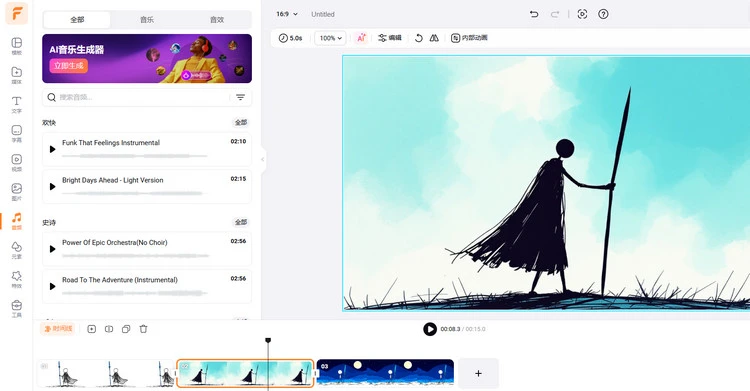The width and height of the screenshot is (750, 391).
Task: Open the Elements (元素) sidebar panel
Action: point(16,250)
